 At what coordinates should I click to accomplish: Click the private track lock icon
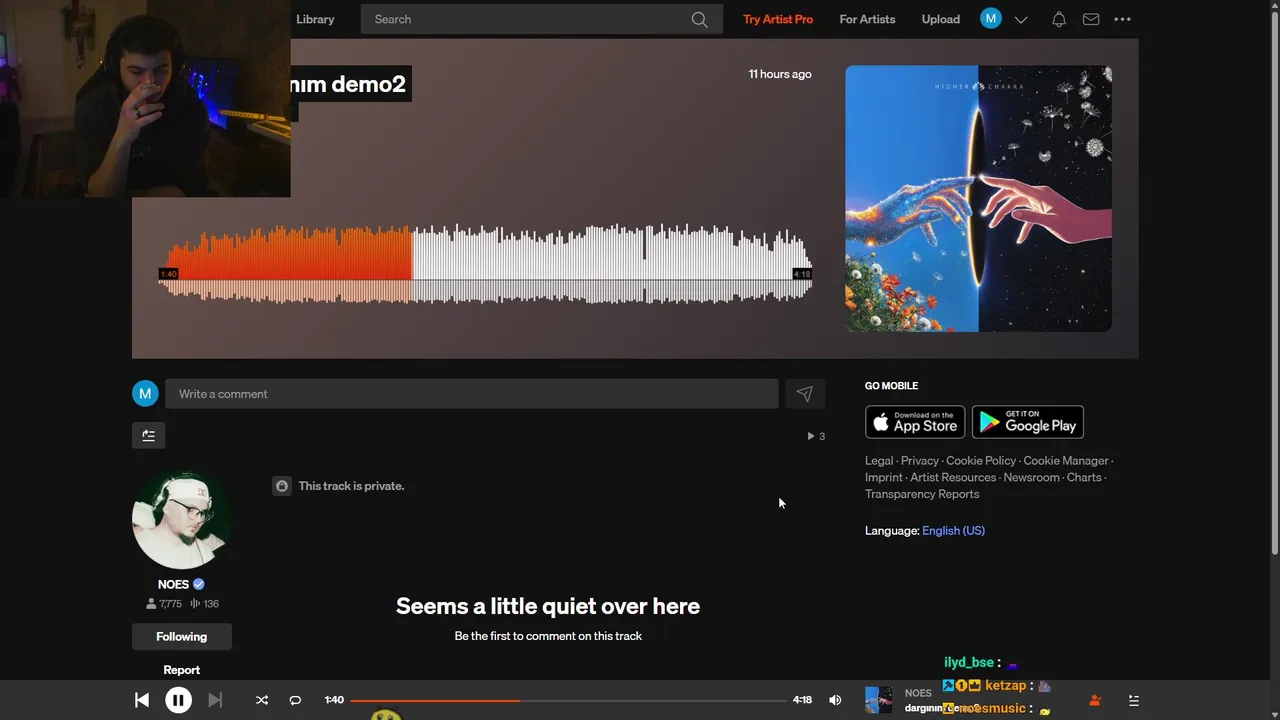(282, 486)
